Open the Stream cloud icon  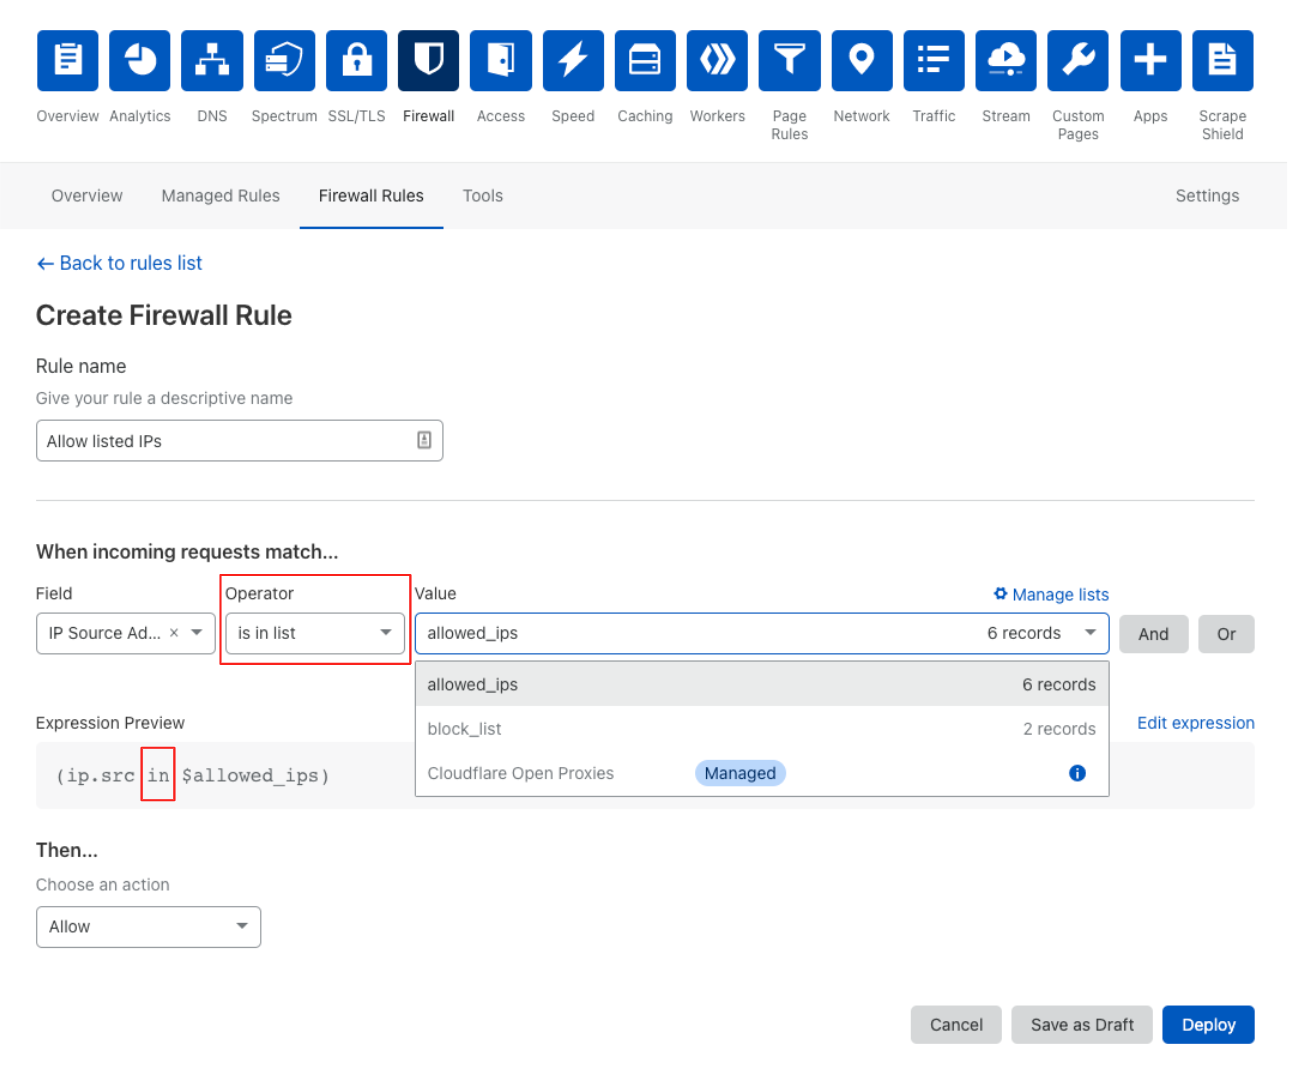(x=1005, y=61)
